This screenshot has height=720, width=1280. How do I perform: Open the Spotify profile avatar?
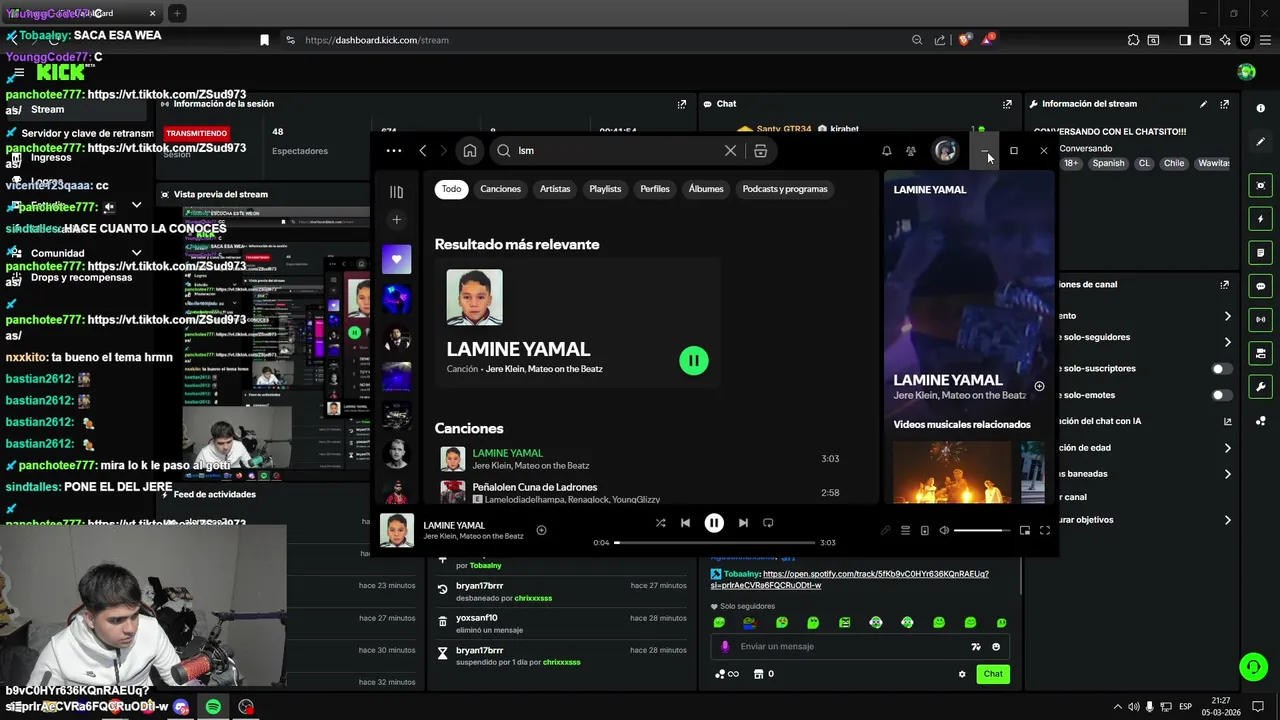click(945, 151)
